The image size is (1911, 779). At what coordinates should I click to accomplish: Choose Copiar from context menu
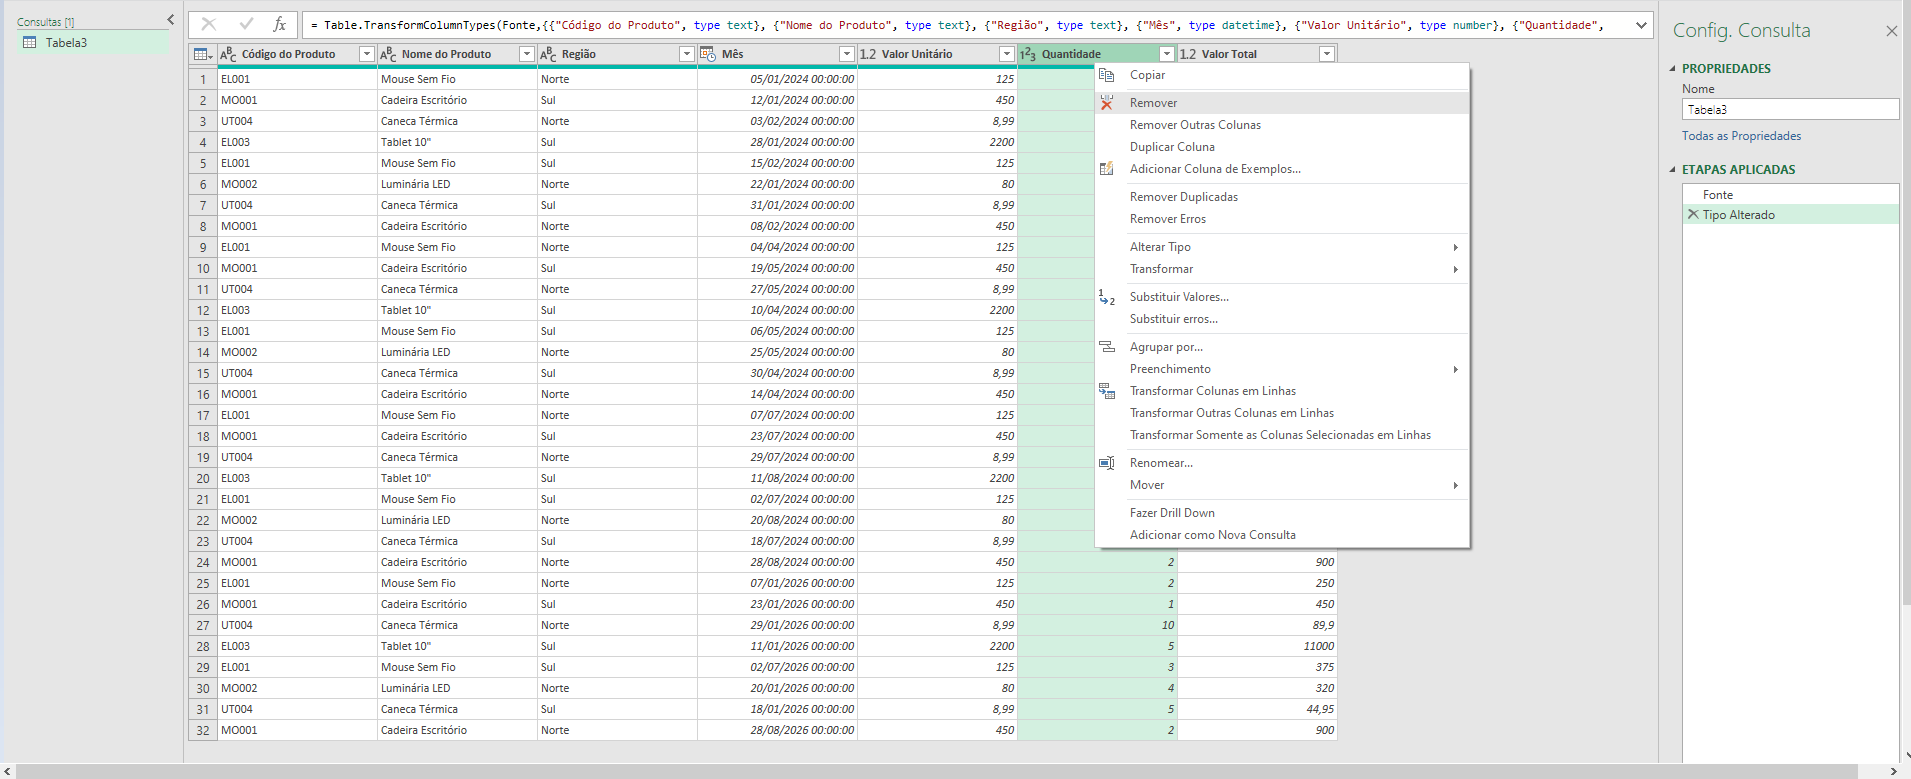[1282, 75]
